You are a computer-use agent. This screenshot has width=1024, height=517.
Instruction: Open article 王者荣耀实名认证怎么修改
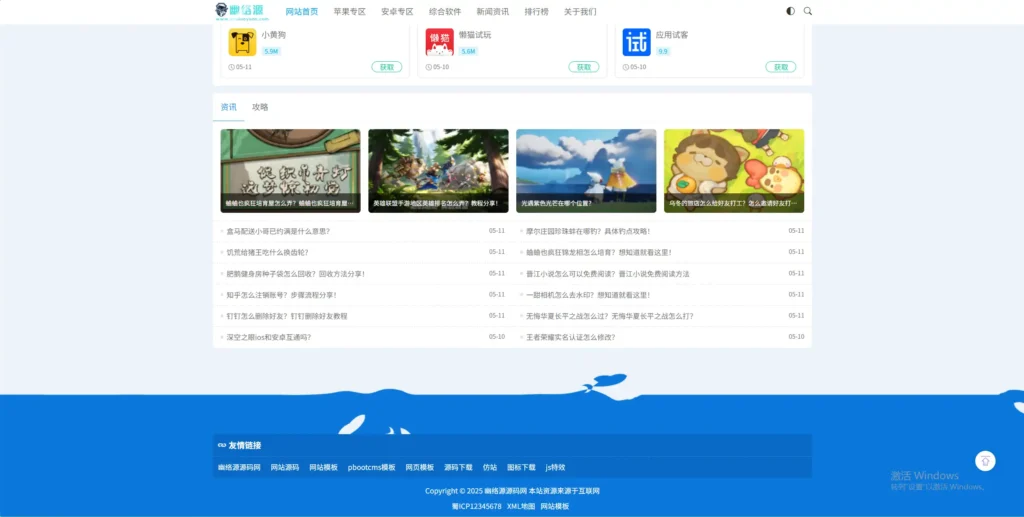[571, 337]
